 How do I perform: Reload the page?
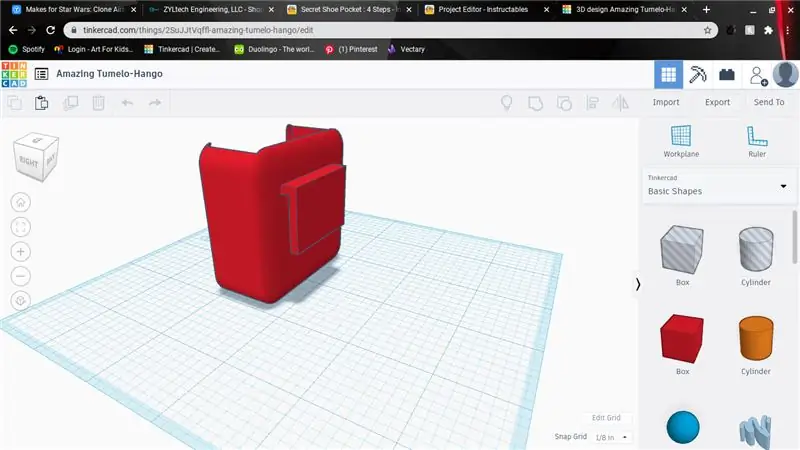51,30
